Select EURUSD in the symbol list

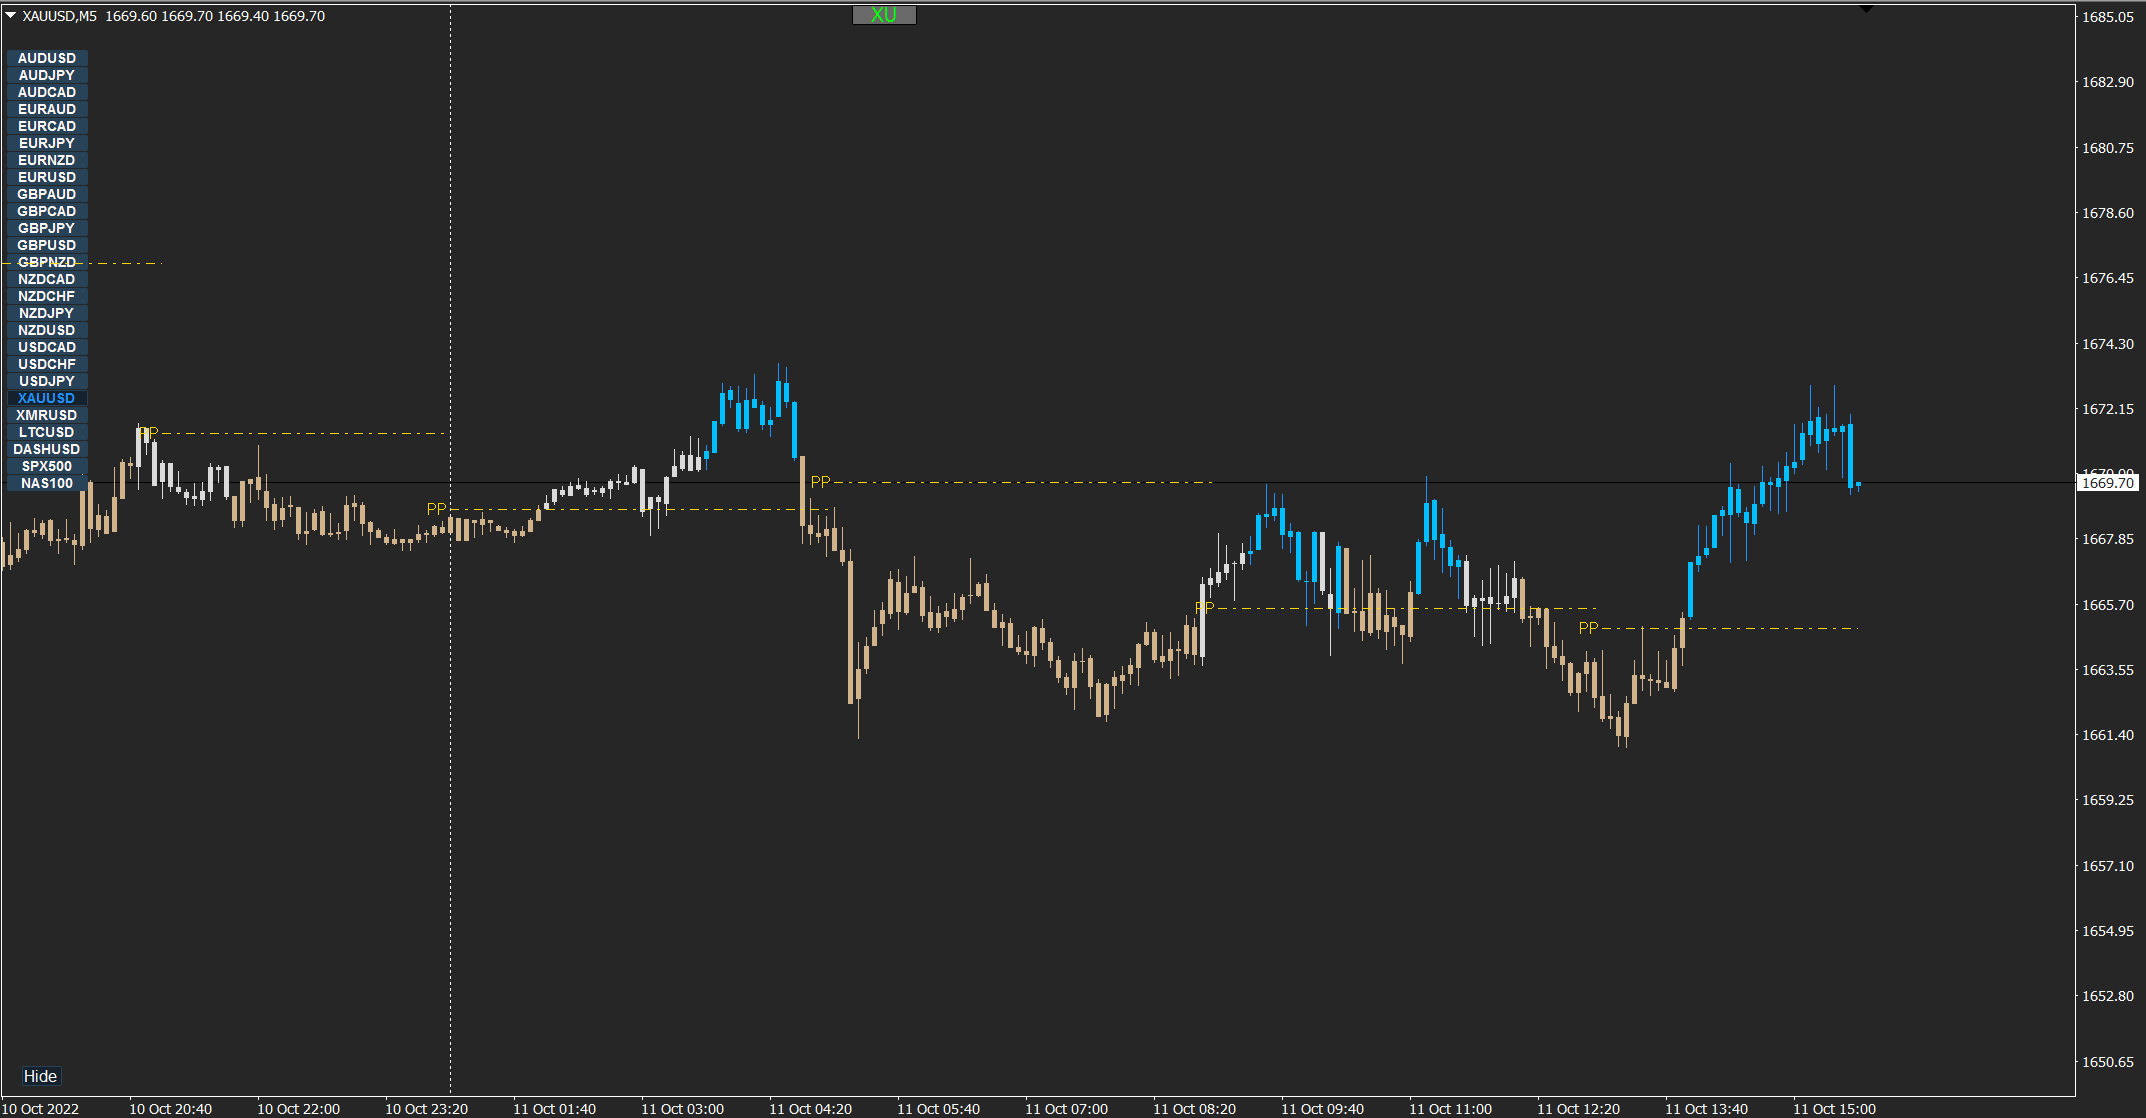click(x=47, y=177)
